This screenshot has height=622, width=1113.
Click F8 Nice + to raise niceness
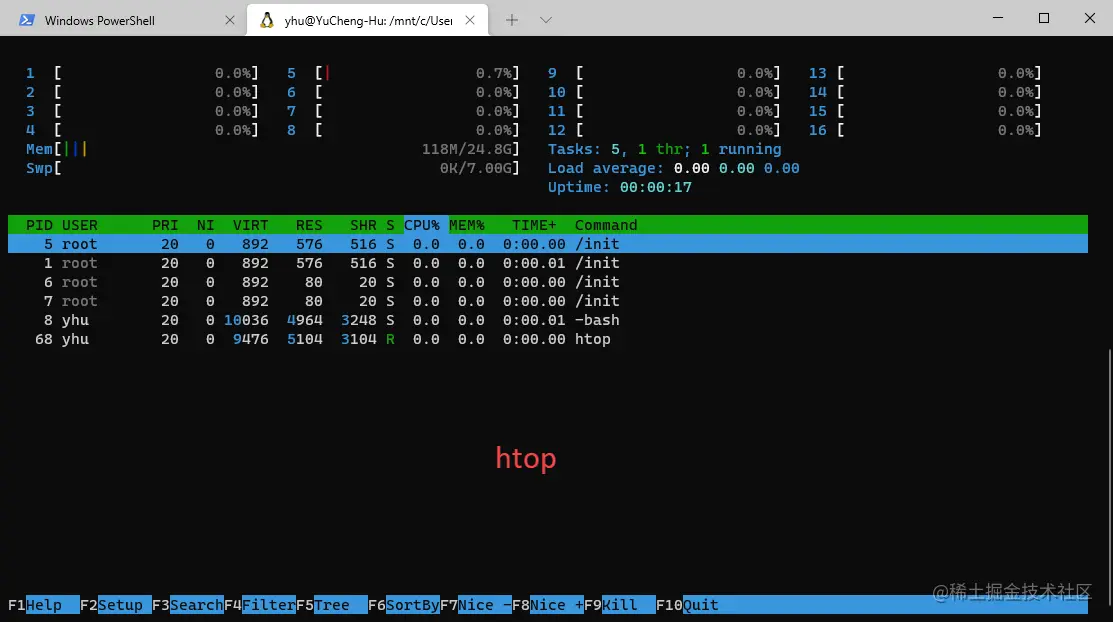tap(548, 605)
